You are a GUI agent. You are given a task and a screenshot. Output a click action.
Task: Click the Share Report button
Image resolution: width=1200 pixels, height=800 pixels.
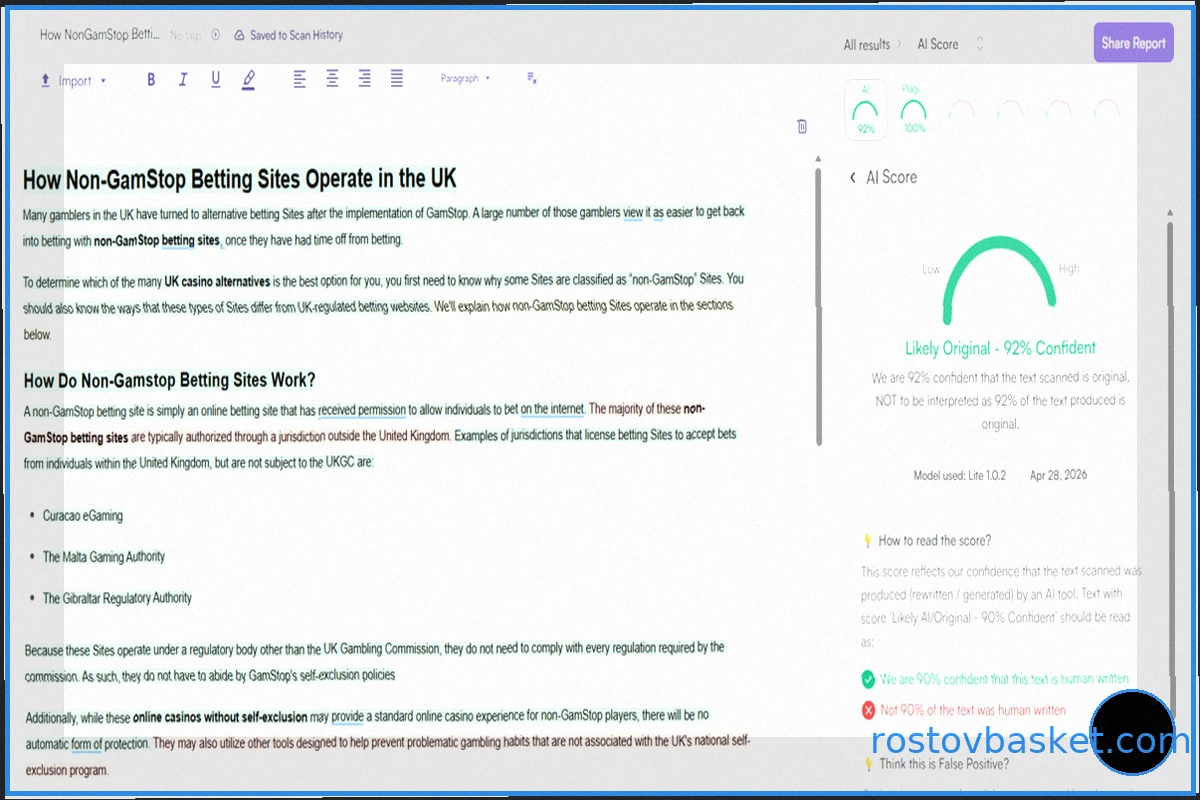pyautogui.click(x=1133, y=43)
